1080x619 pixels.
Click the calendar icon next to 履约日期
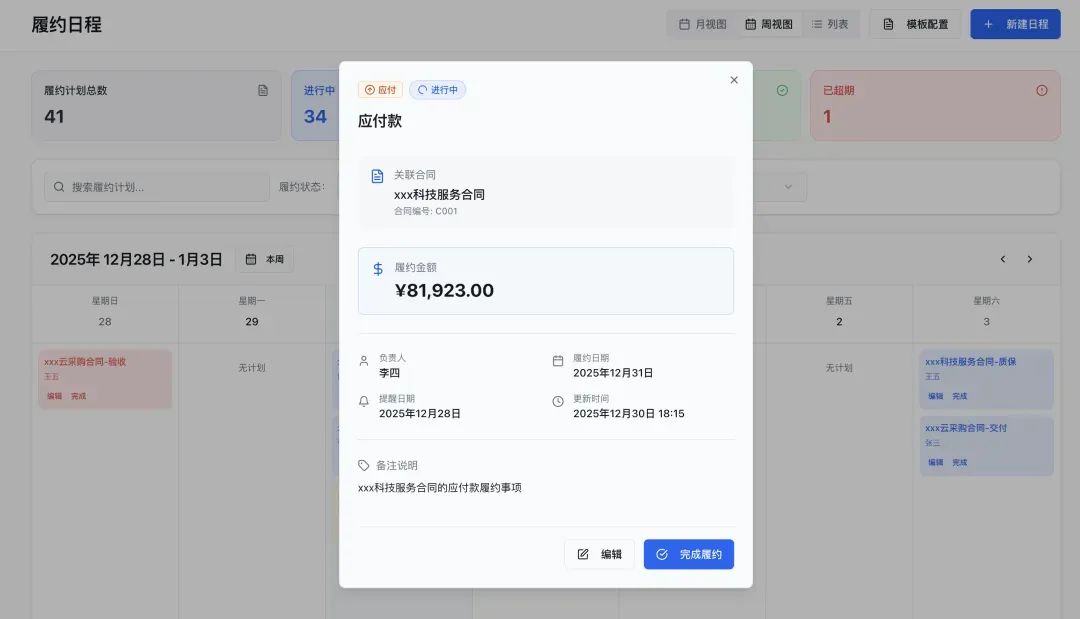click(558, 361)
